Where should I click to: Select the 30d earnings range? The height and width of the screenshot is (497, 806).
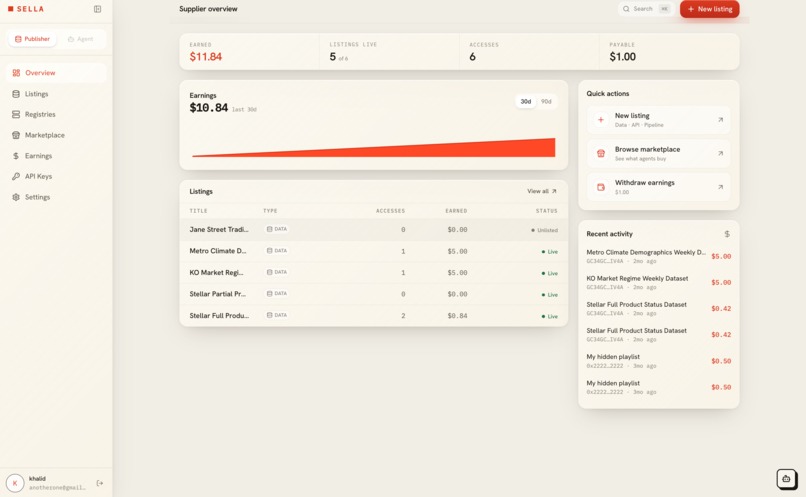[525, 102]
